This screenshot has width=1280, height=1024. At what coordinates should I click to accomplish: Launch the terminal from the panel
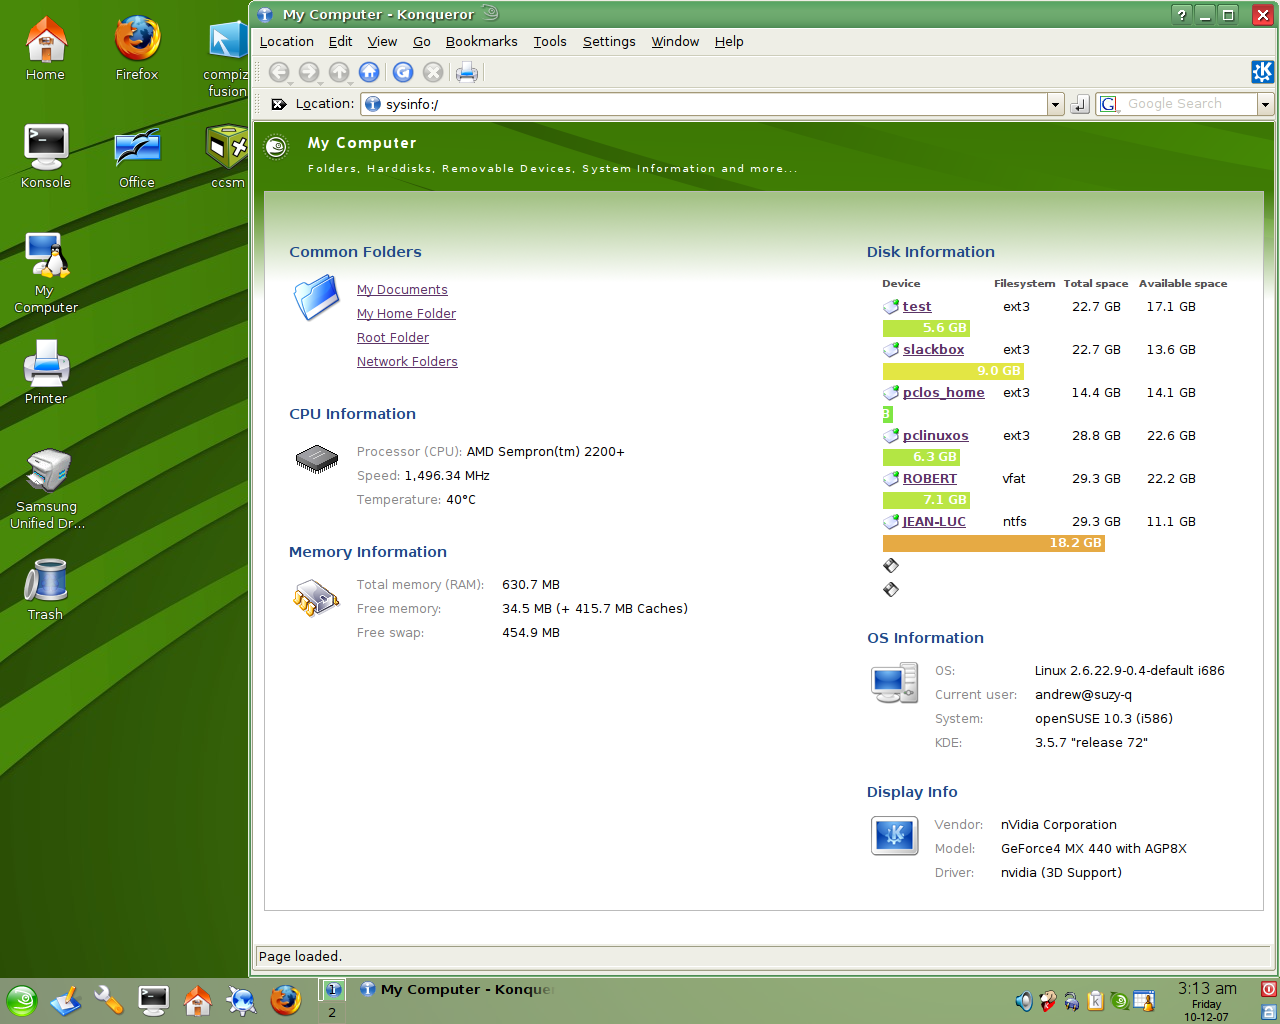(x=153, y=1001)
